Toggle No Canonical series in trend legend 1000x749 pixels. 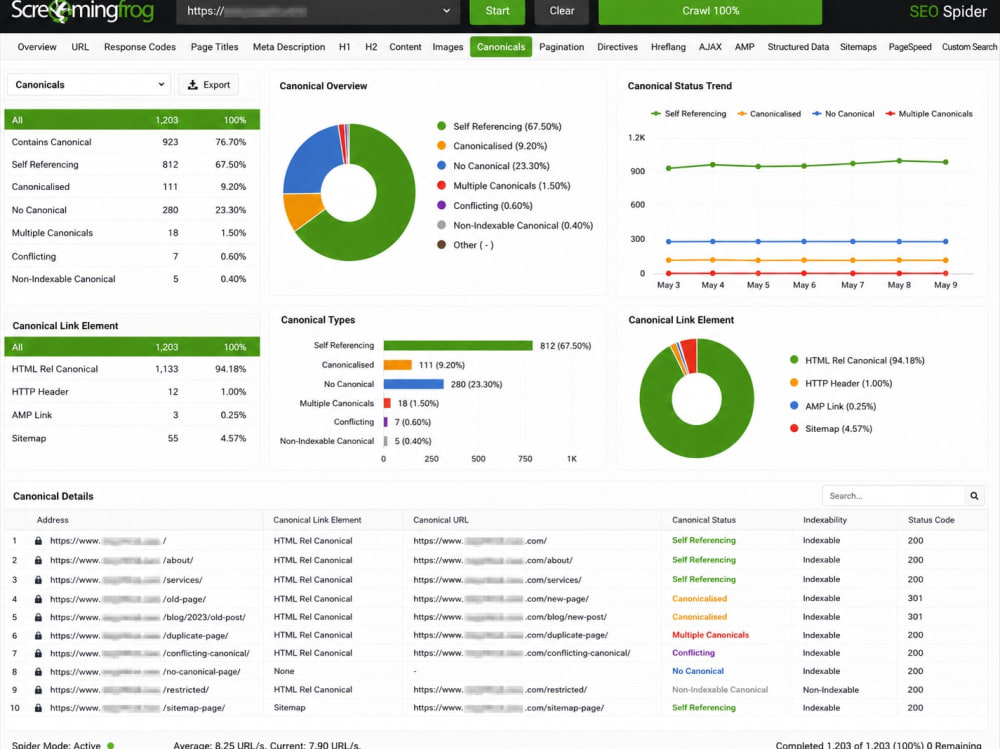[843, 114]
